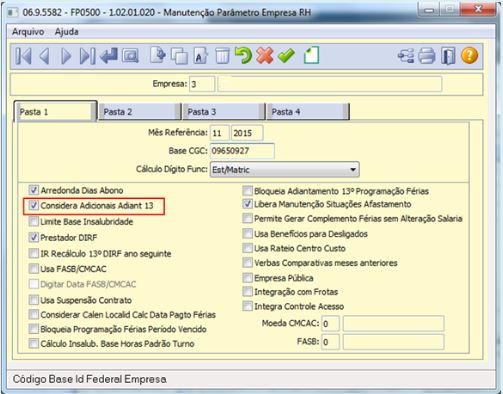Click the red X cancel icon

265,55
